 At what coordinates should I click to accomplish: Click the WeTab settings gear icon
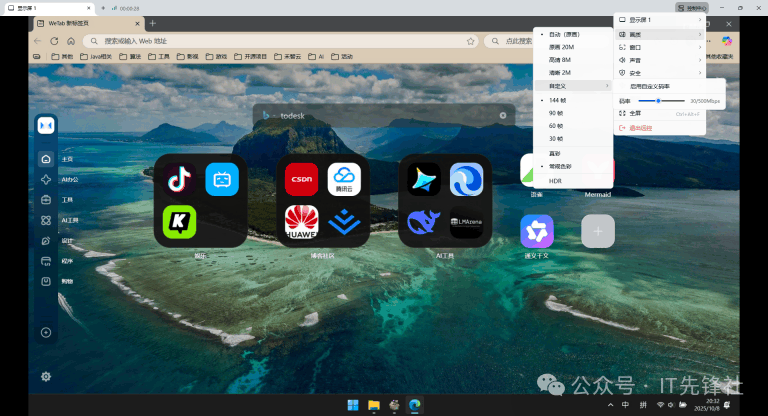pyautogui.click(x=46, y=376)
